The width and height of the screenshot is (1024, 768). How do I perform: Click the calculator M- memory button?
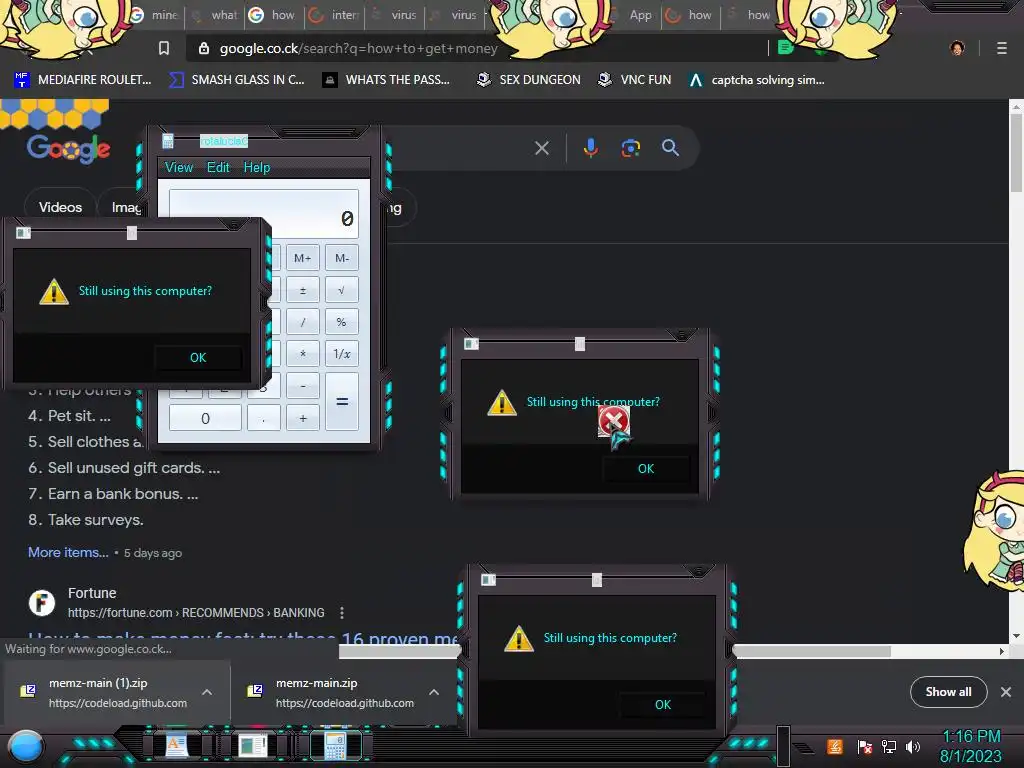[x=342, y=258]
